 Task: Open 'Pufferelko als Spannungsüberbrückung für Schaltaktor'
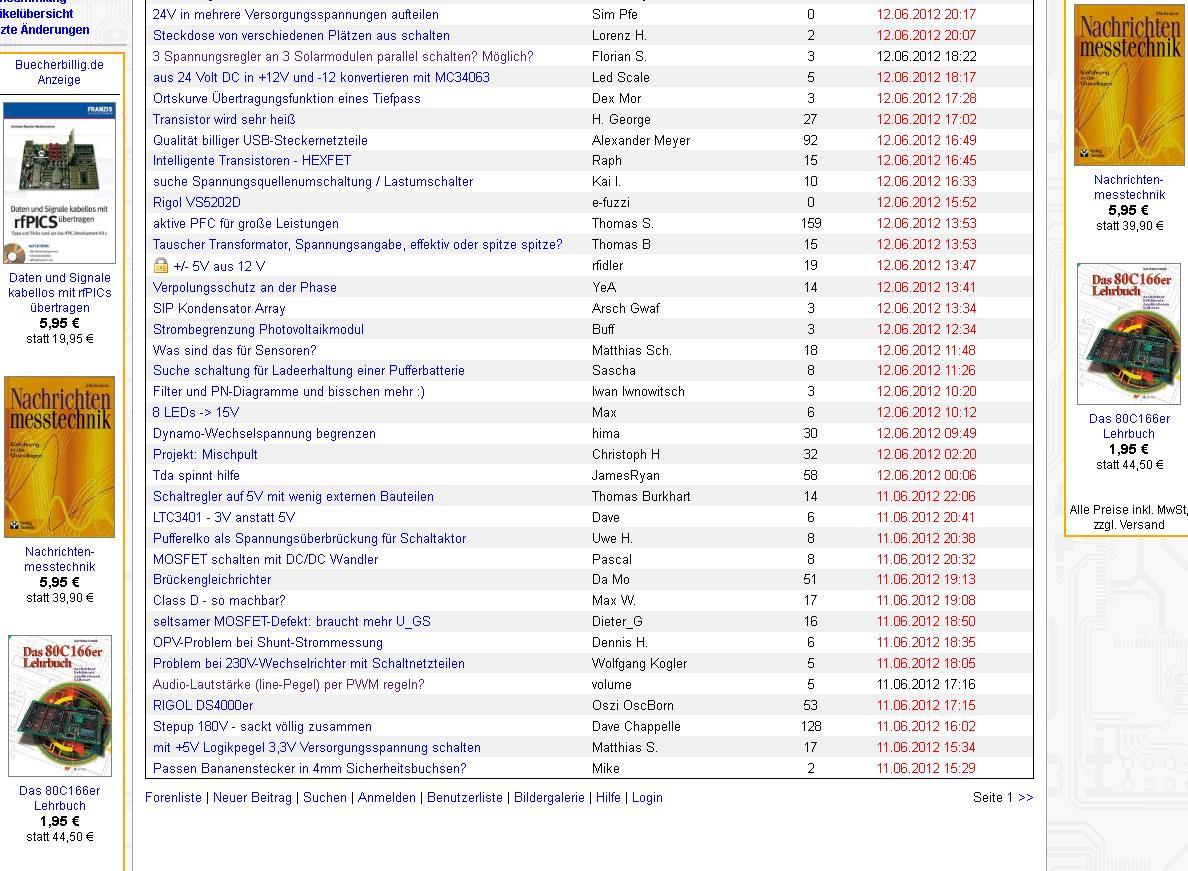coord(309,539)
